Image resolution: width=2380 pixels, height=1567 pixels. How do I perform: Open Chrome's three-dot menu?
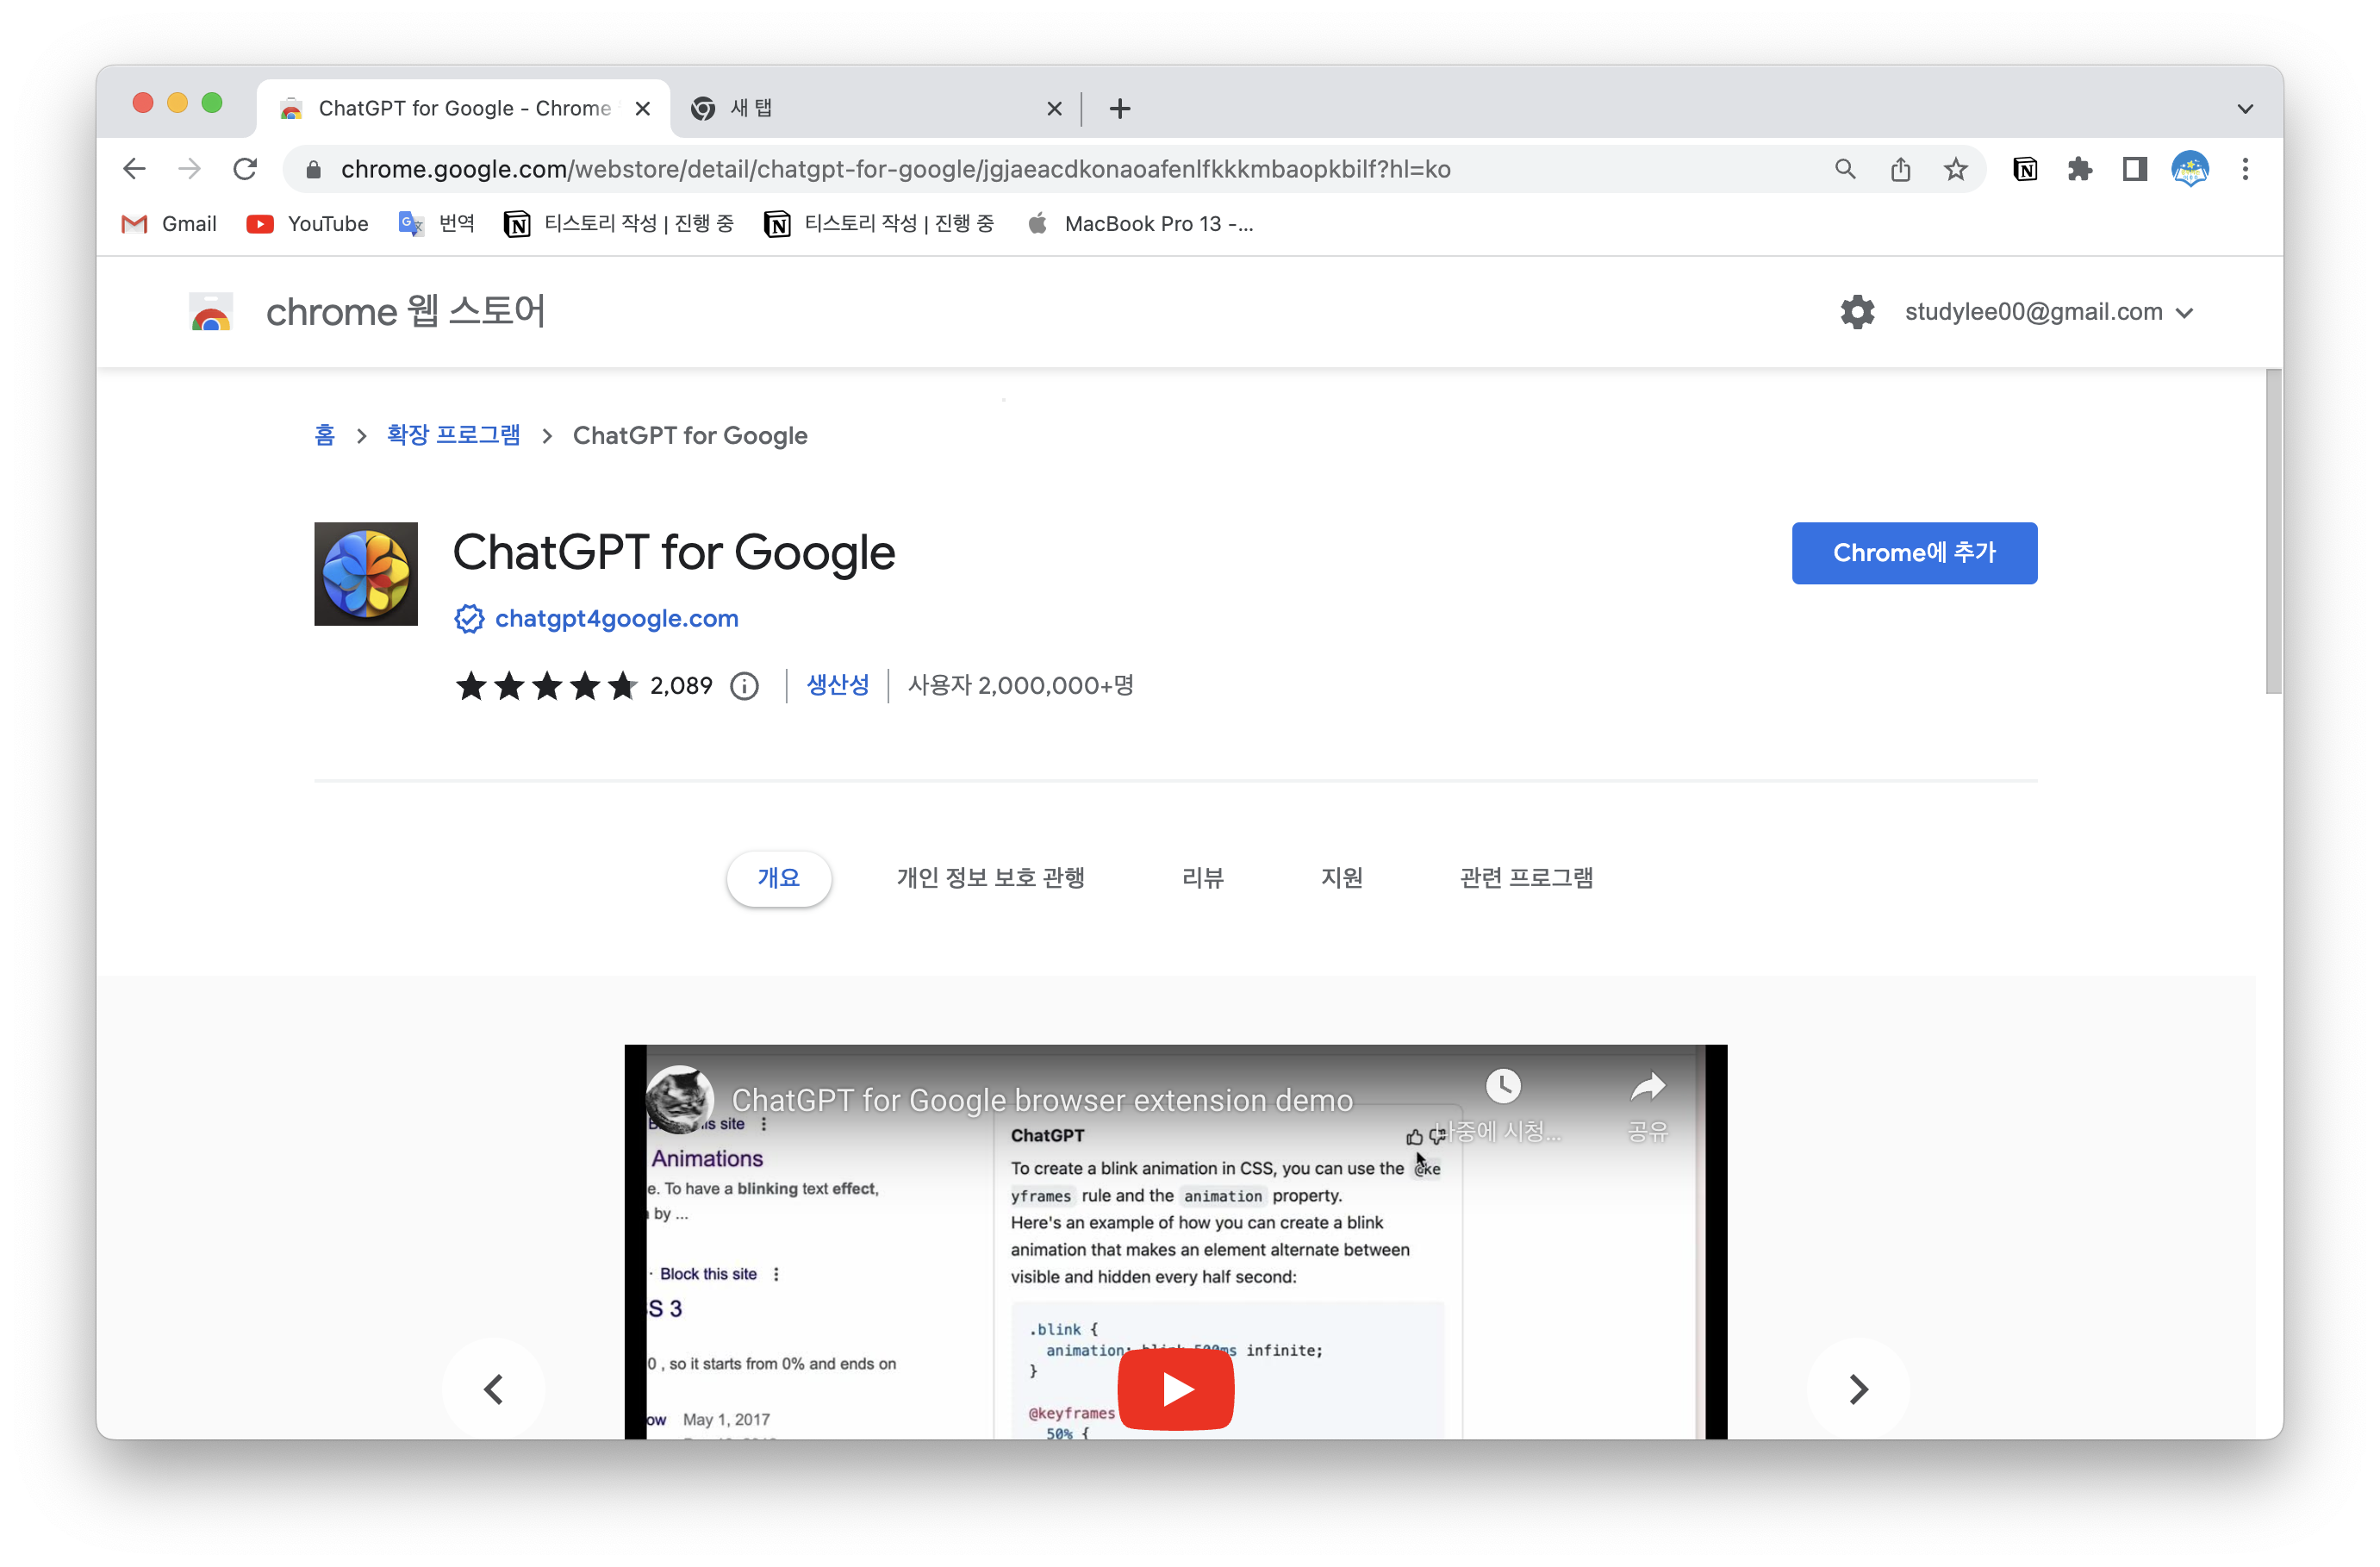(x=2245, y=169)
